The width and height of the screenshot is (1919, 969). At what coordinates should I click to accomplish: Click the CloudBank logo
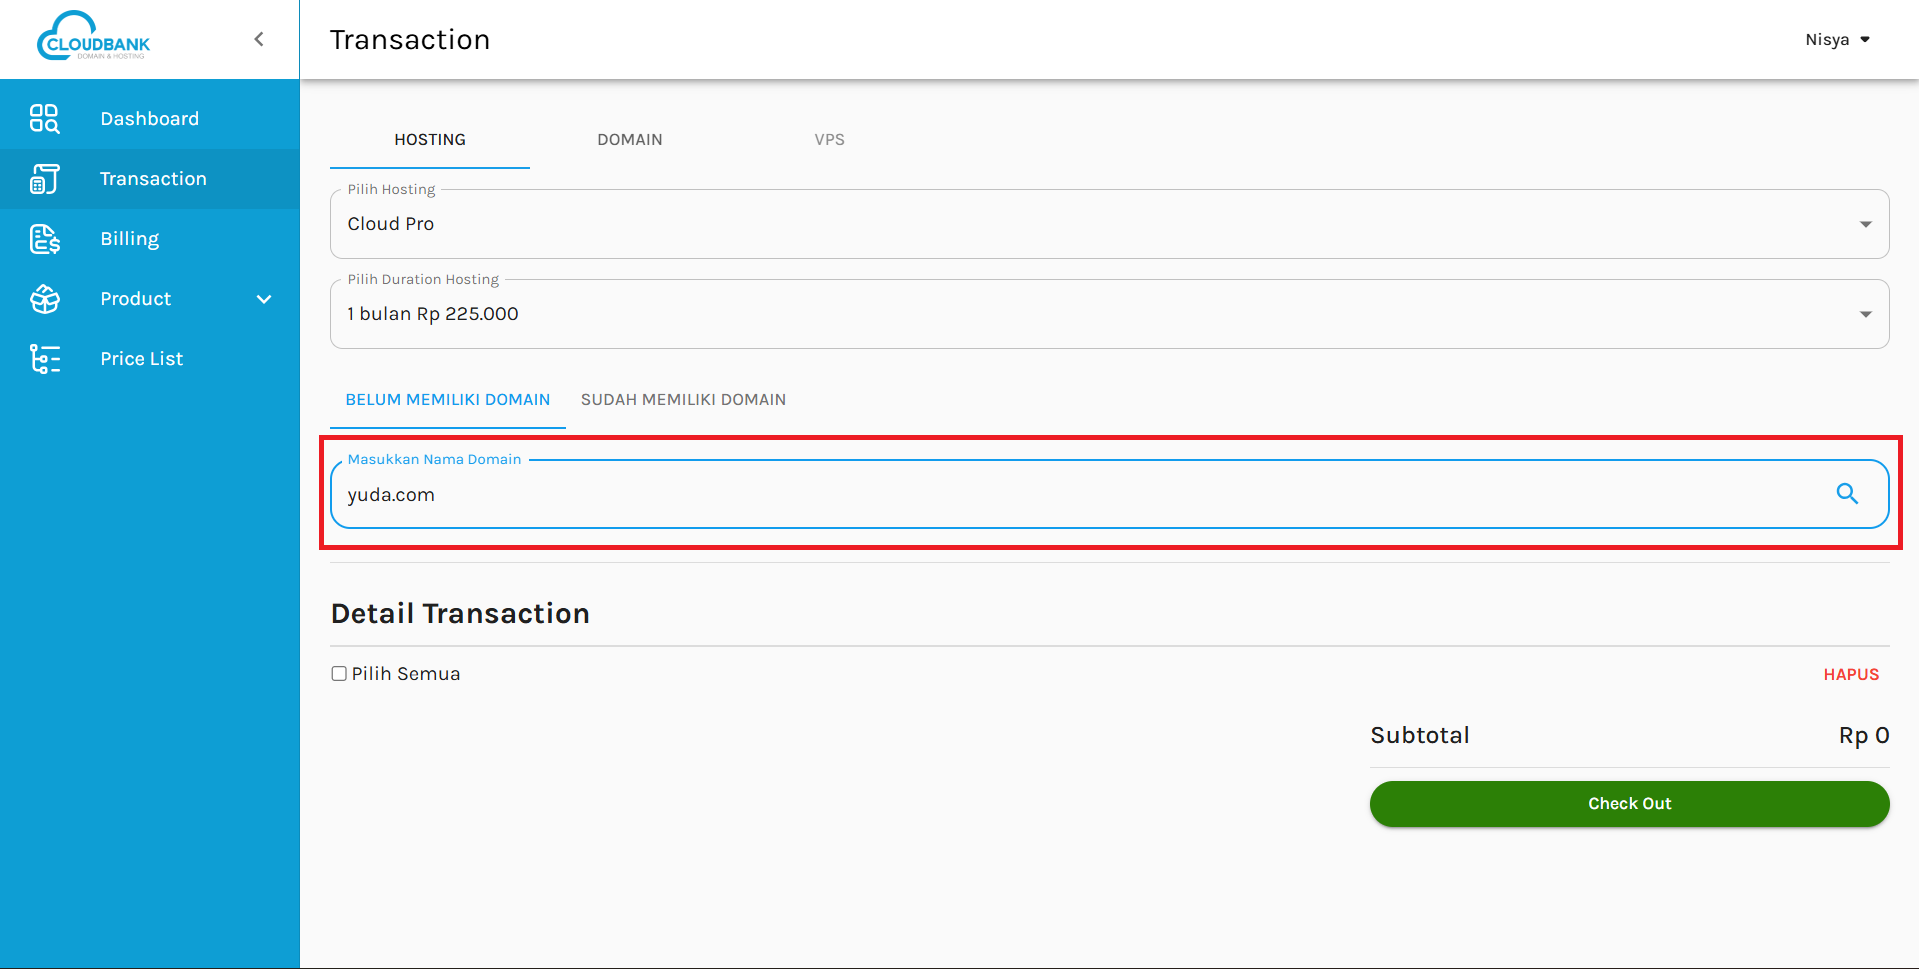pos(93,38)
